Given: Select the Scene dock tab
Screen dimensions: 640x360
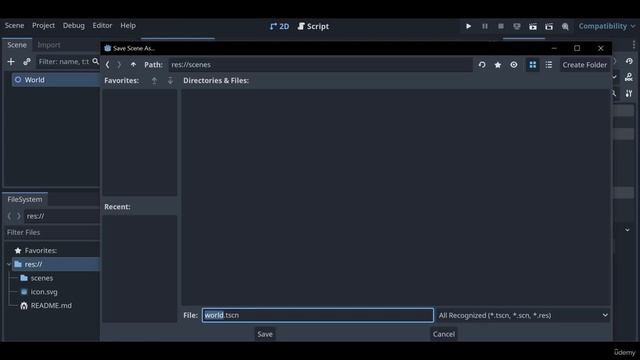Looking at the screenshot, I should click(17, 45).
